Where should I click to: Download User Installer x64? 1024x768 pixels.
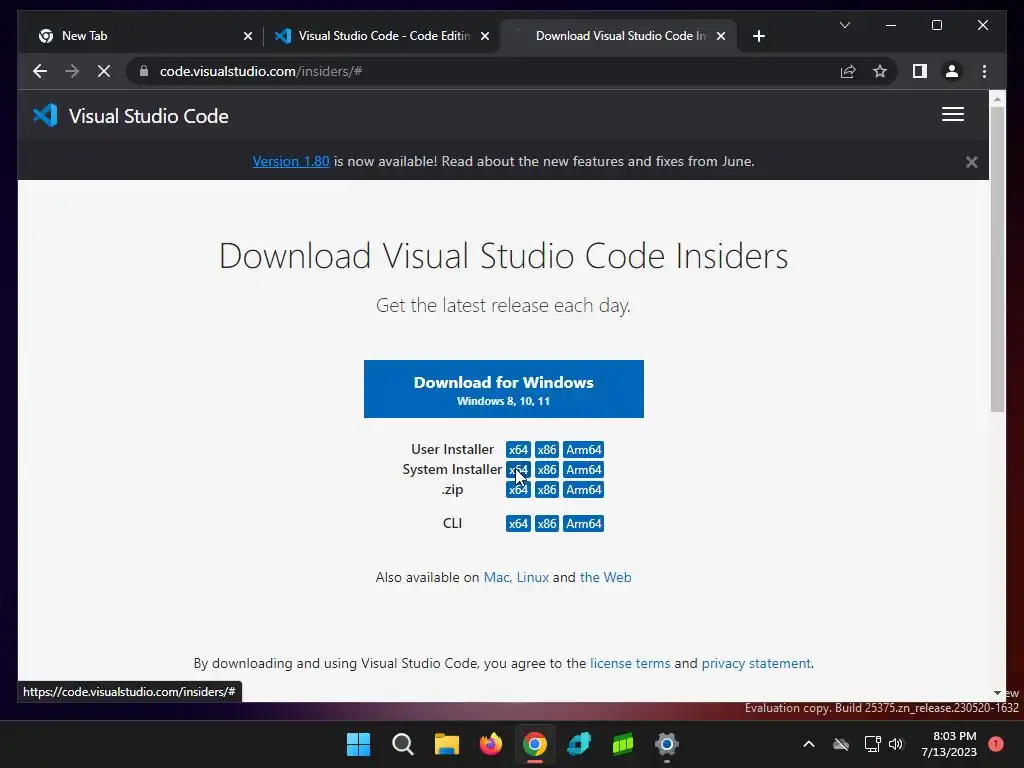518,449
